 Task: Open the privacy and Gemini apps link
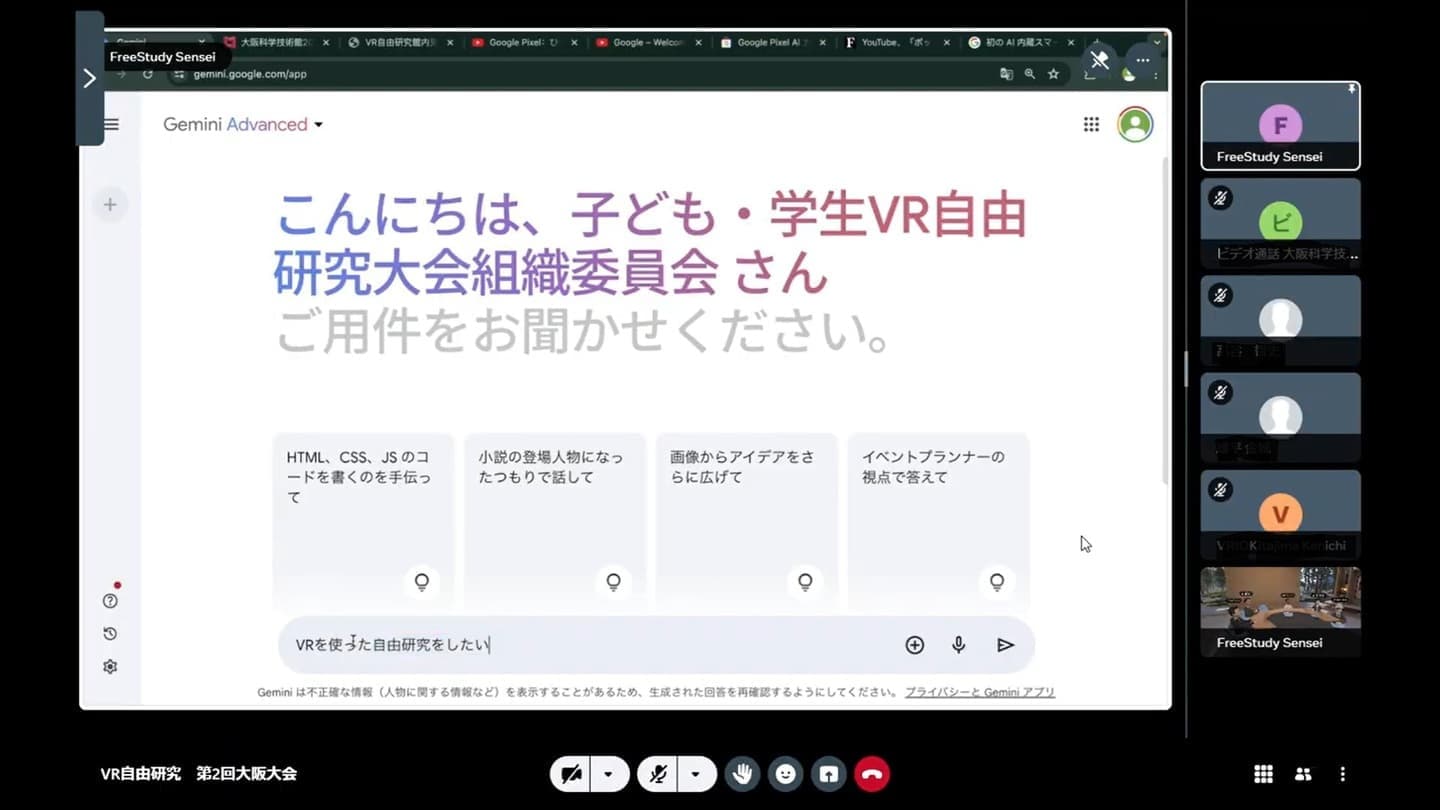pos(979,692)
